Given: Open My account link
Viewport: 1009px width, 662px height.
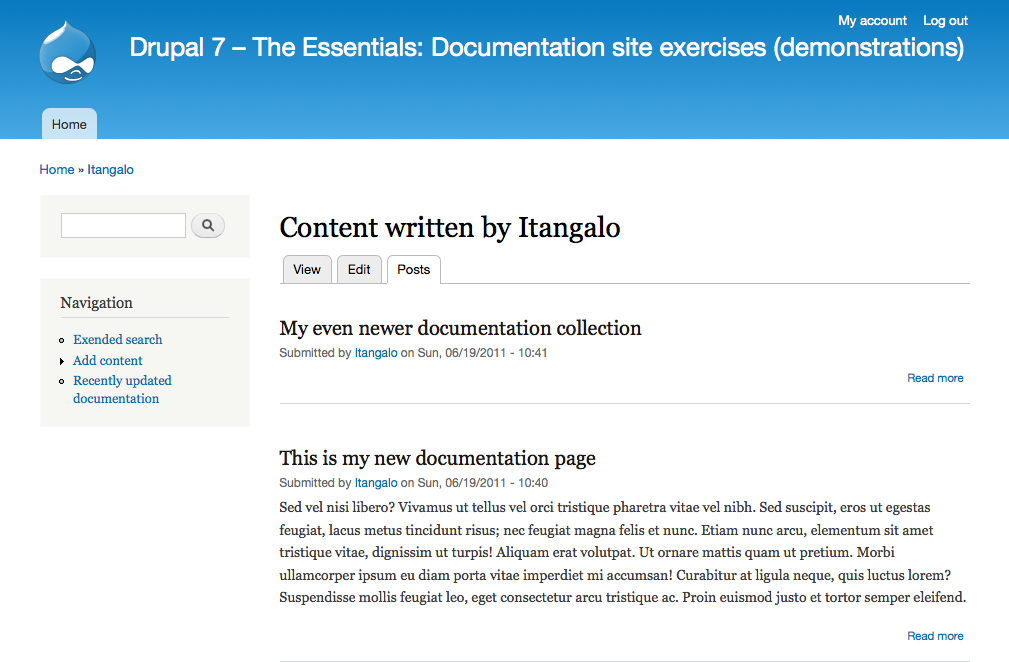Looking at the screenshot, I should pos(872,20).
